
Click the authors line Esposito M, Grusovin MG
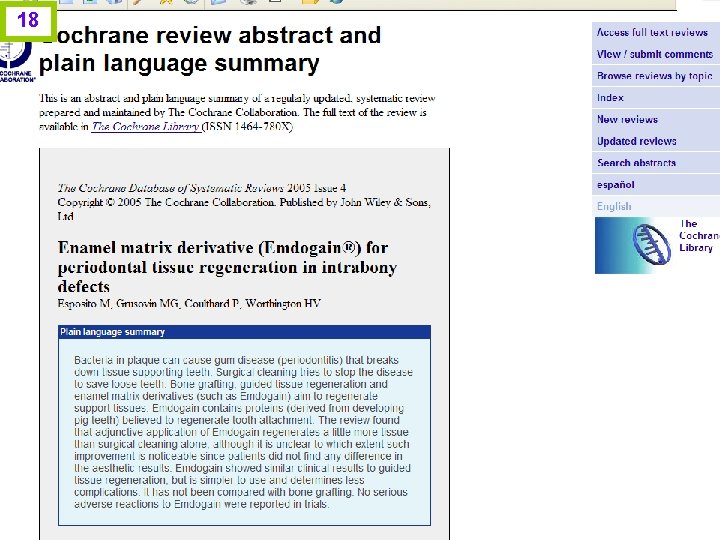point(189,304)
